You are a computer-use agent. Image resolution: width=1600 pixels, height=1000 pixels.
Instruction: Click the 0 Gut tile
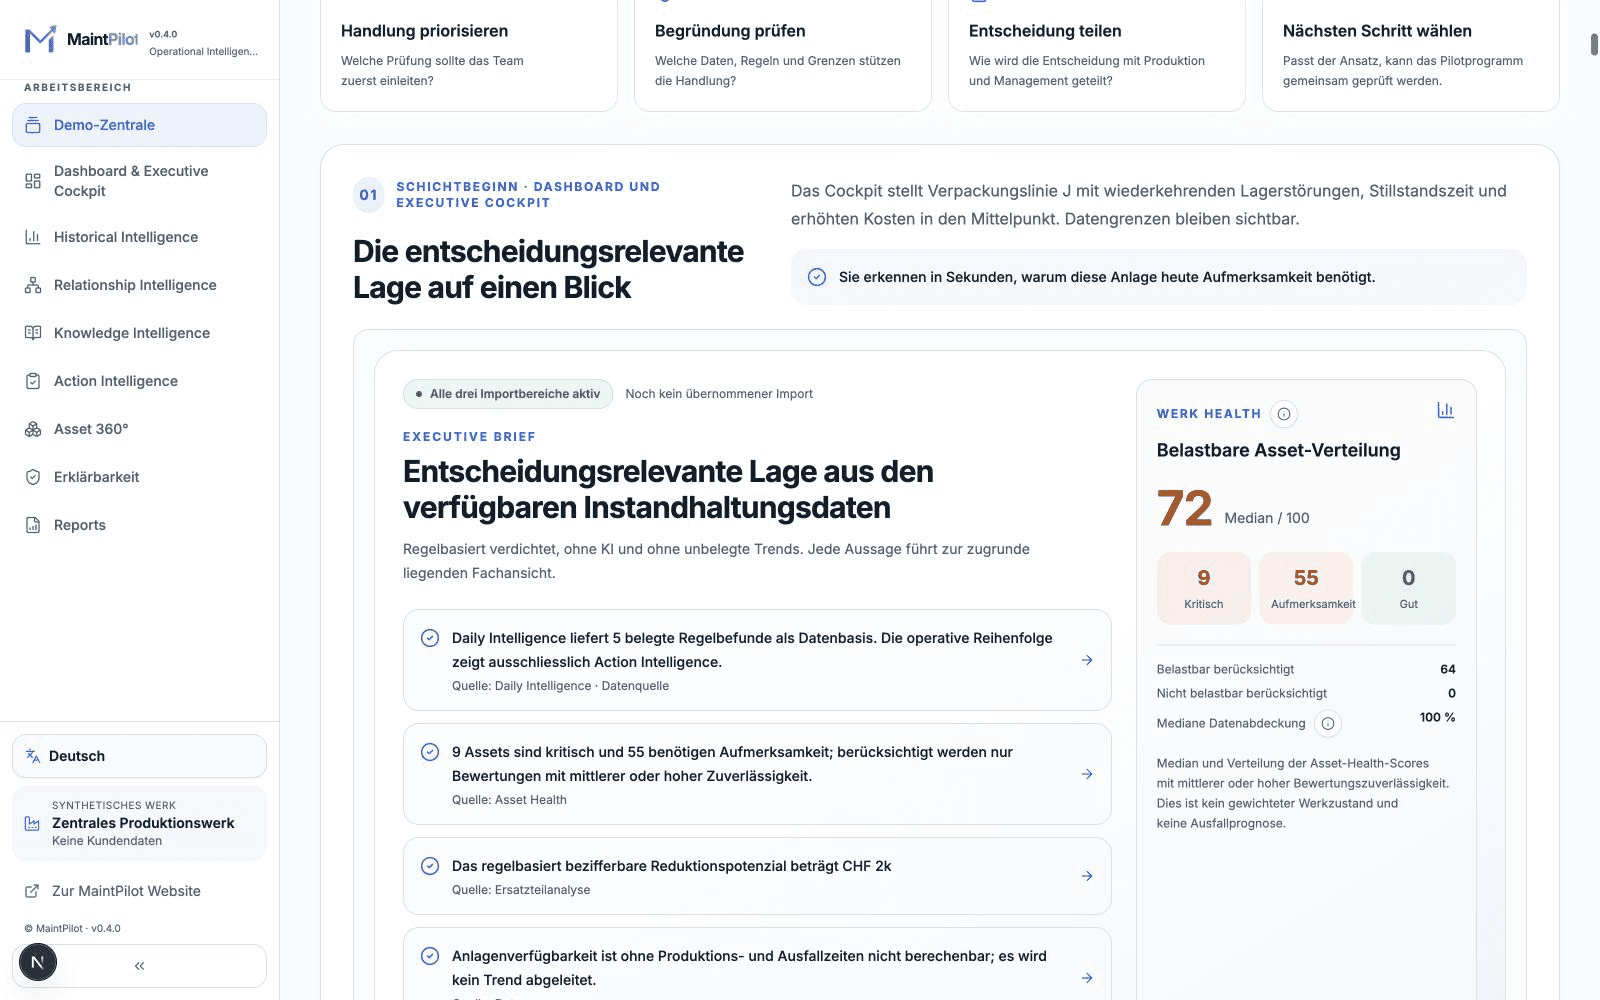(1409, 588)
